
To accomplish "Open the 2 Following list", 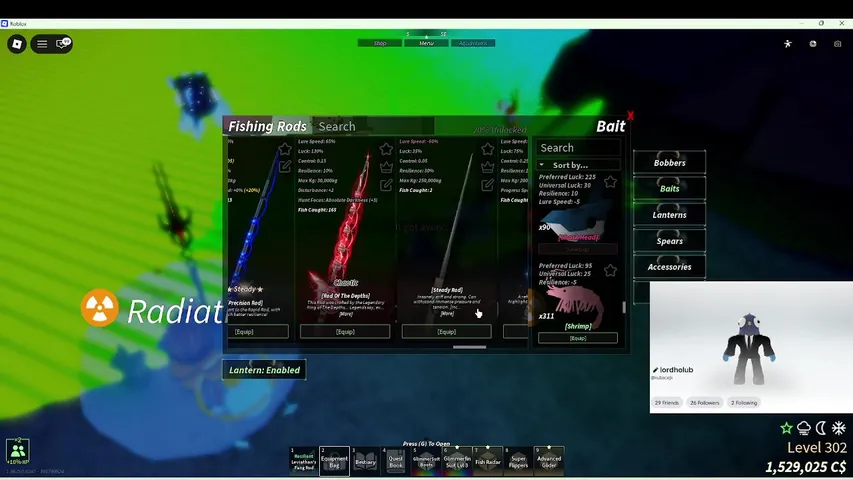I will click(744, 403).
